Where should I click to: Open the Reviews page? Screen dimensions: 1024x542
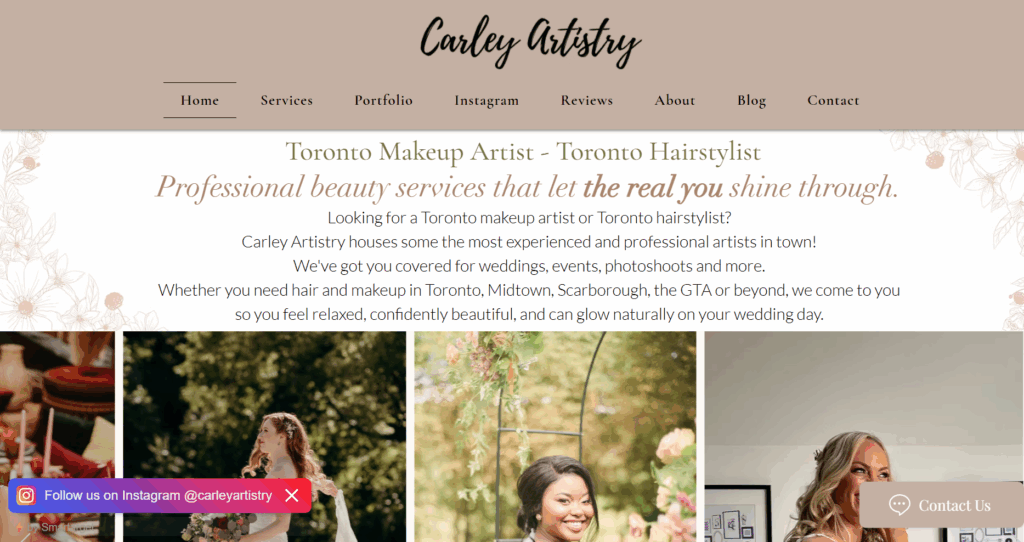[586, 100]
